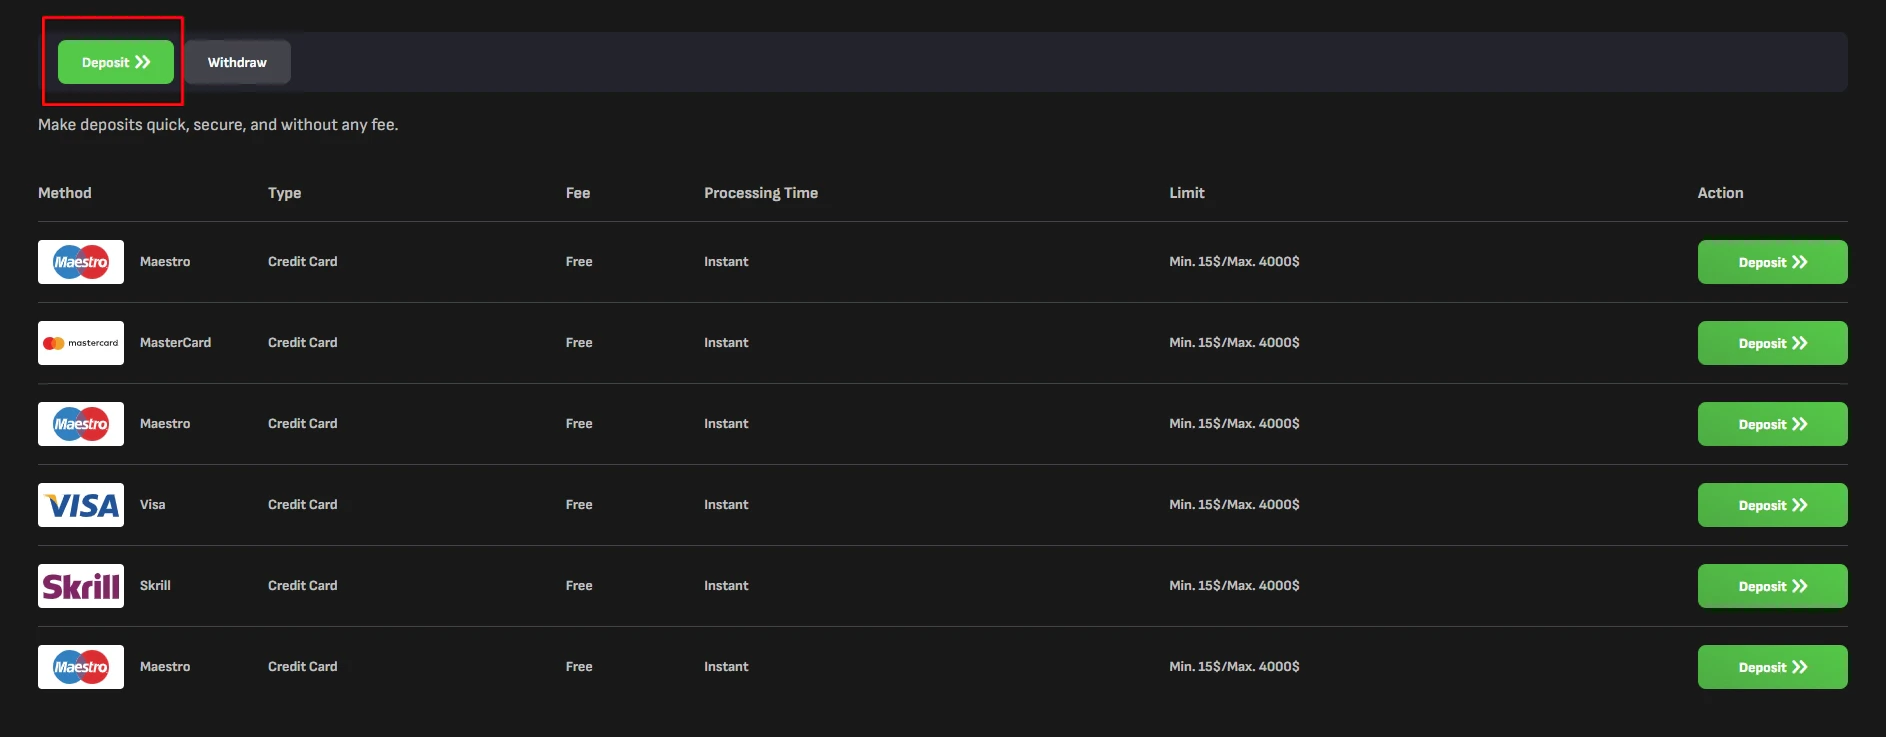Click the Skrill logo icon

[x=81, y=586]
